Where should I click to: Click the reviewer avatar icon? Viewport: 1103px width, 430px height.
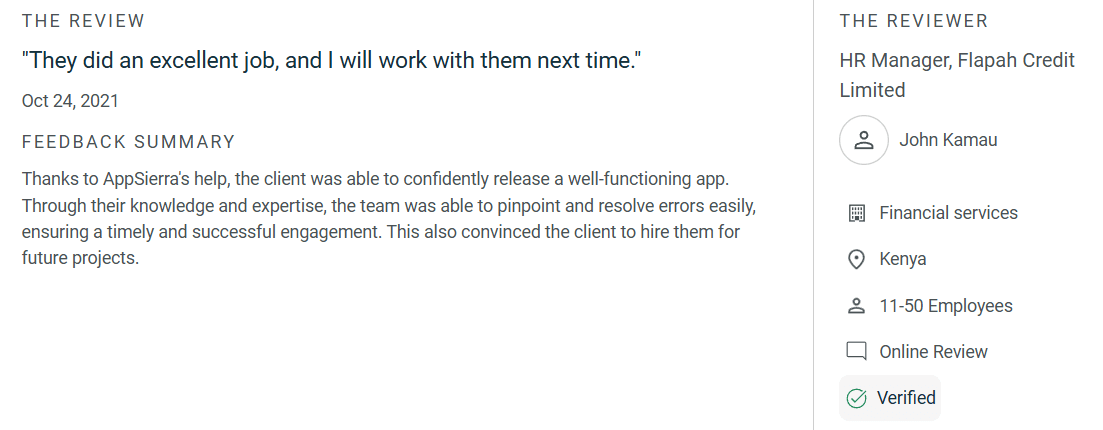864,140
